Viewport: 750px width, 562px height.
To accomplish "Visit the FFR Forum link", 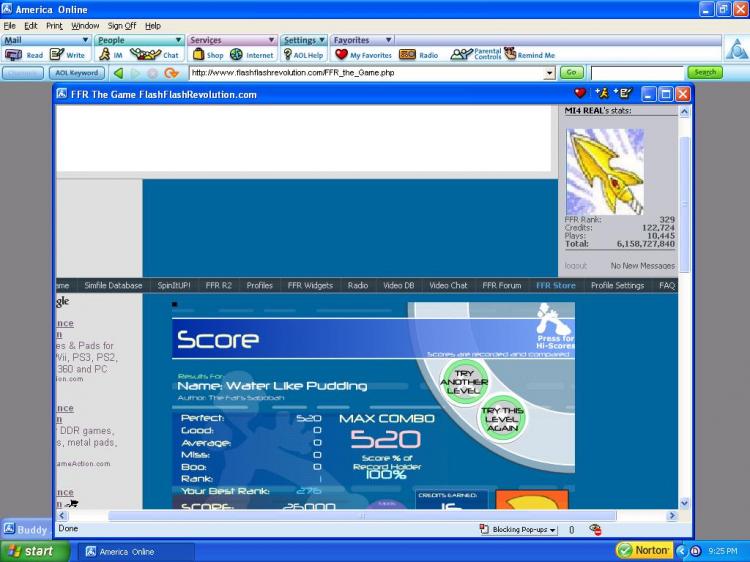I will (x=502, y=286).
